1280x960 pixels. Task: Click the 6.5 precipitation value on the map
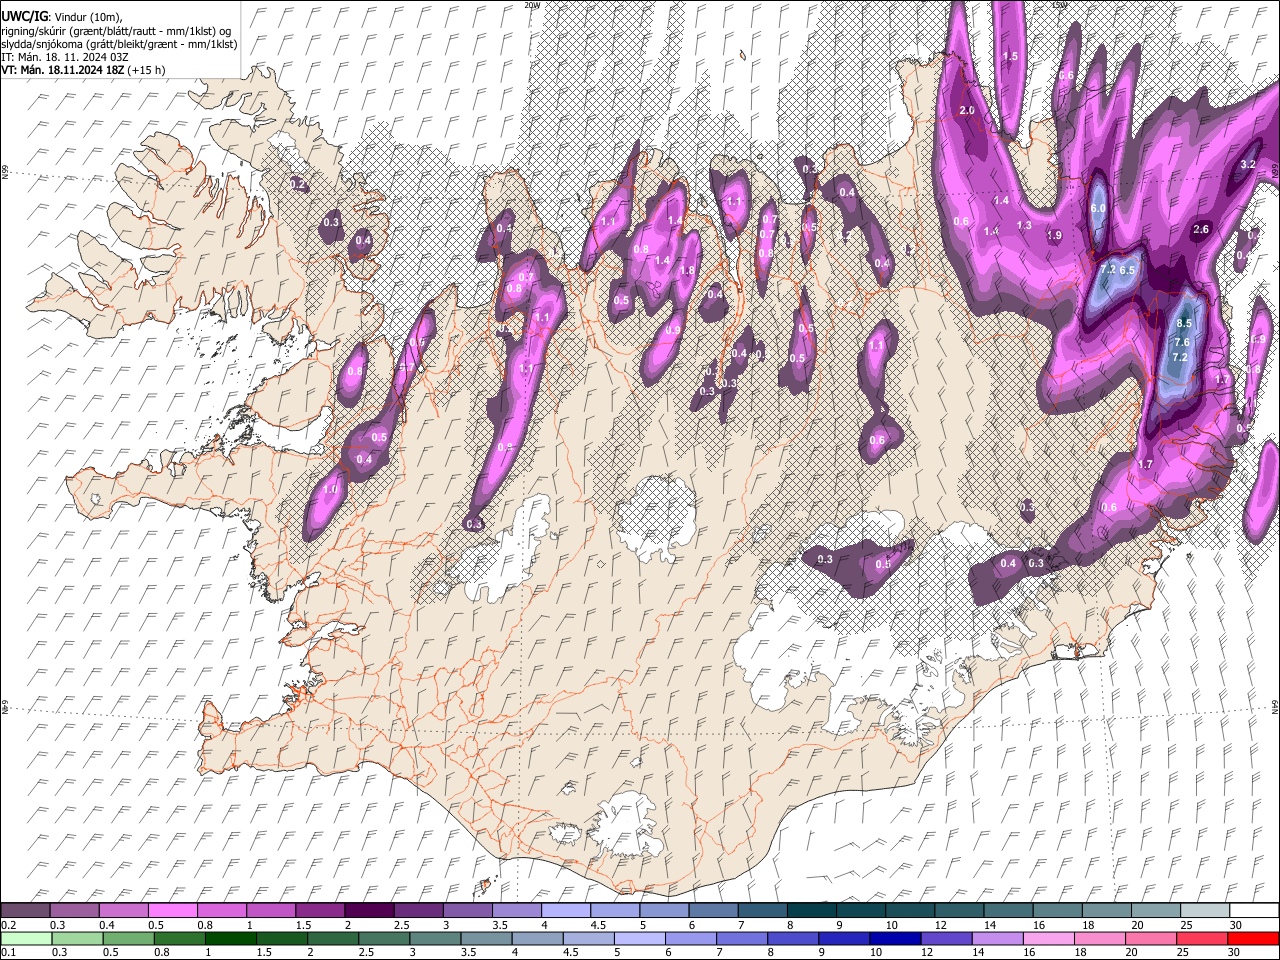[x=1127, y=270]
